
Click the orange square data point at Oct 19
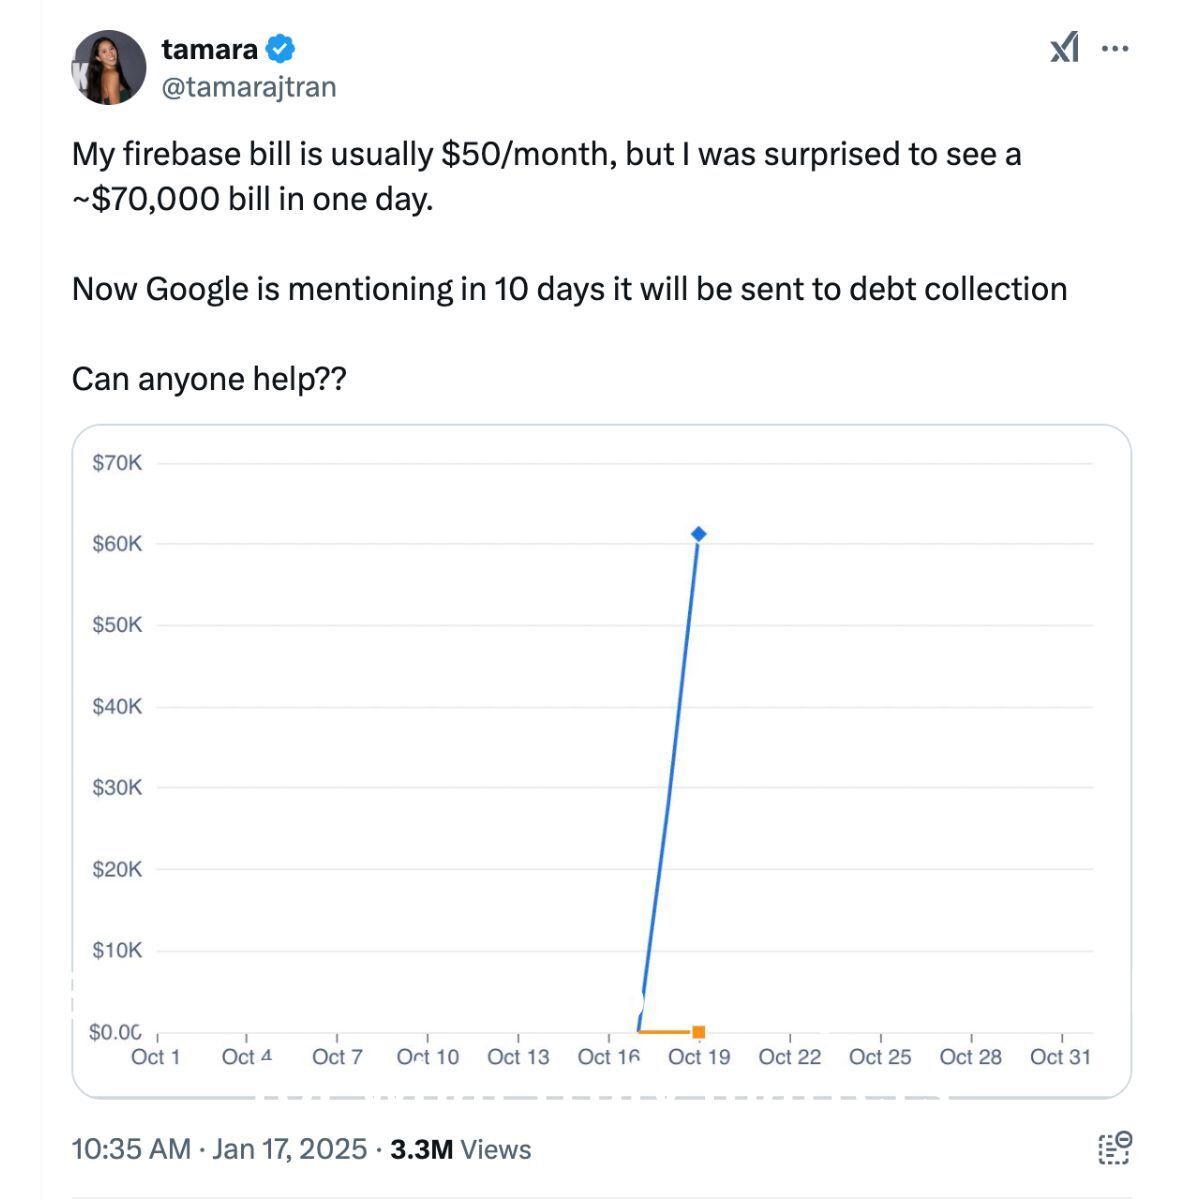click(699, 1032)
